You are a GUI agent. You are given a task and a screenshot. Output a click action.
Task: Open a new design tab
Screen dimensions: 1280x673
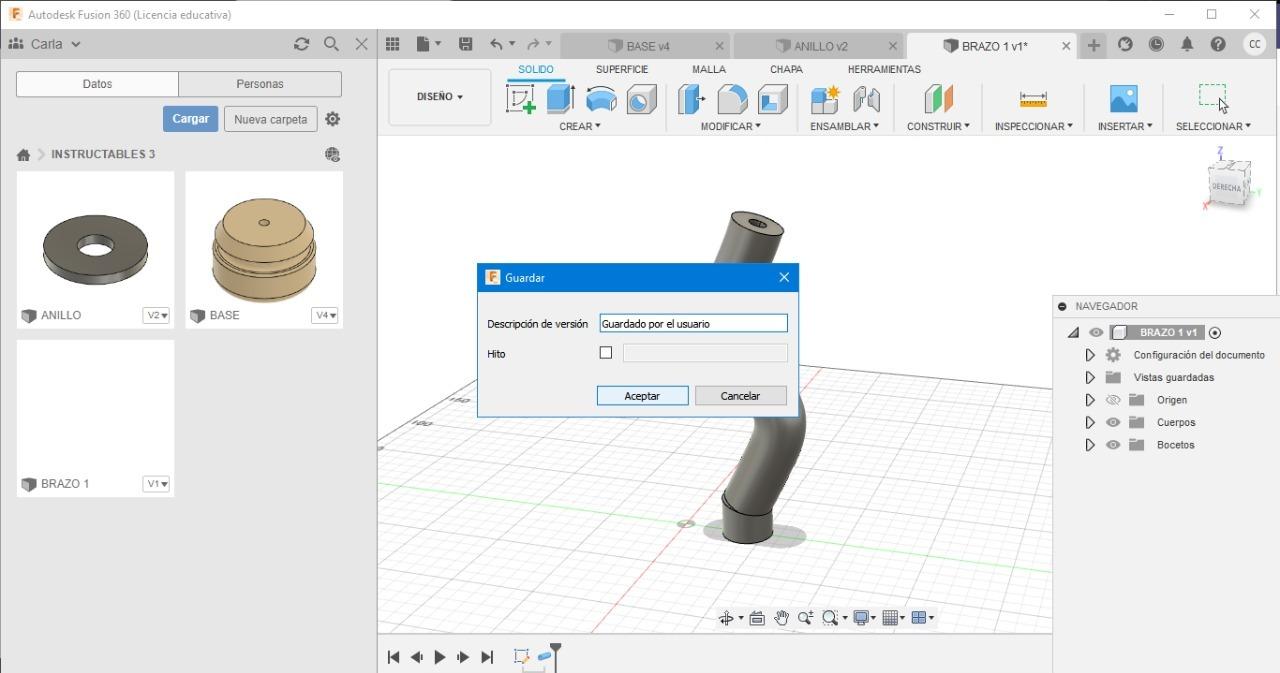(1094, 45)
